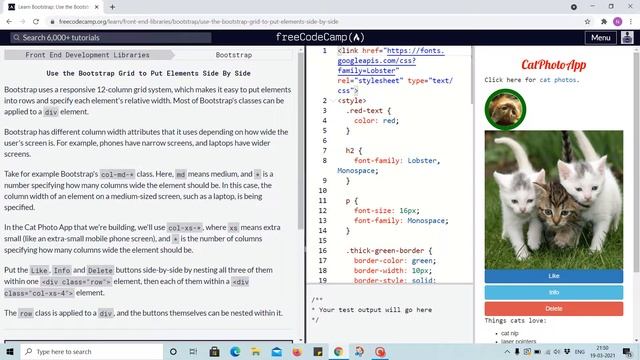
Task: Click the CatPhotoApp heading in preview
Action: coord(553,64)
